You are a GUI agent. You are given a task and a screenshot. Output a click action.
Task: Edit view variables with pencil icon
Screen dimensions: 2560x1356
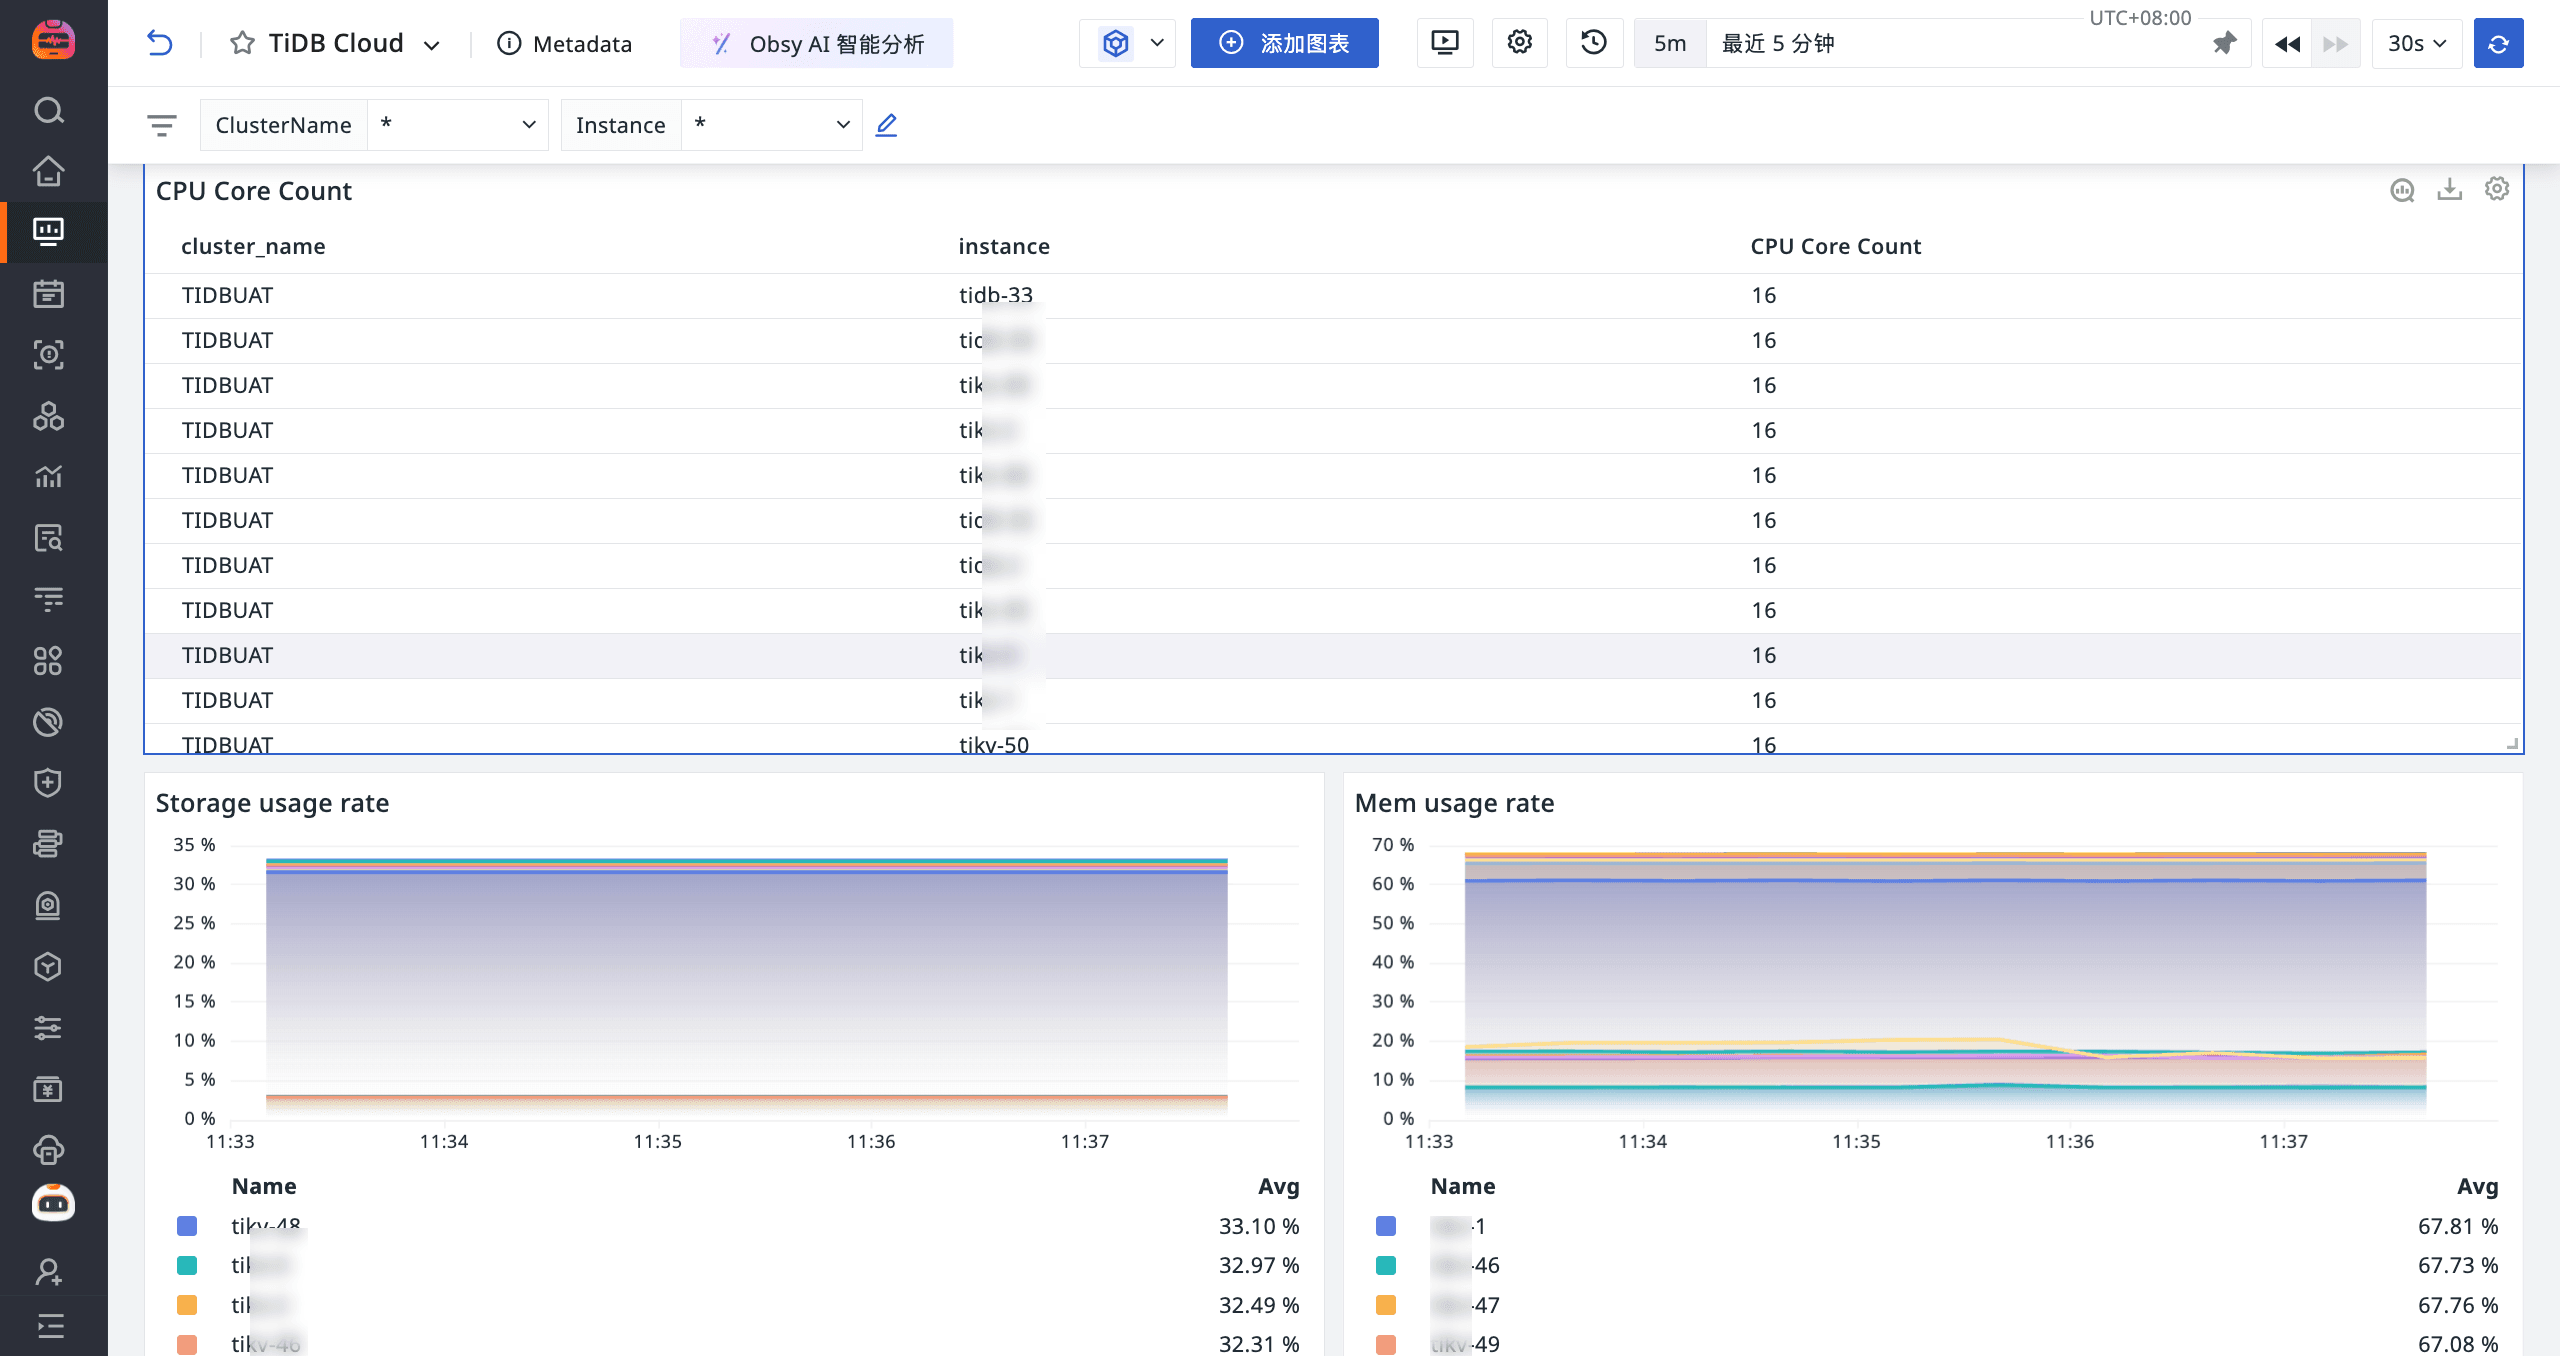(886, 125)
